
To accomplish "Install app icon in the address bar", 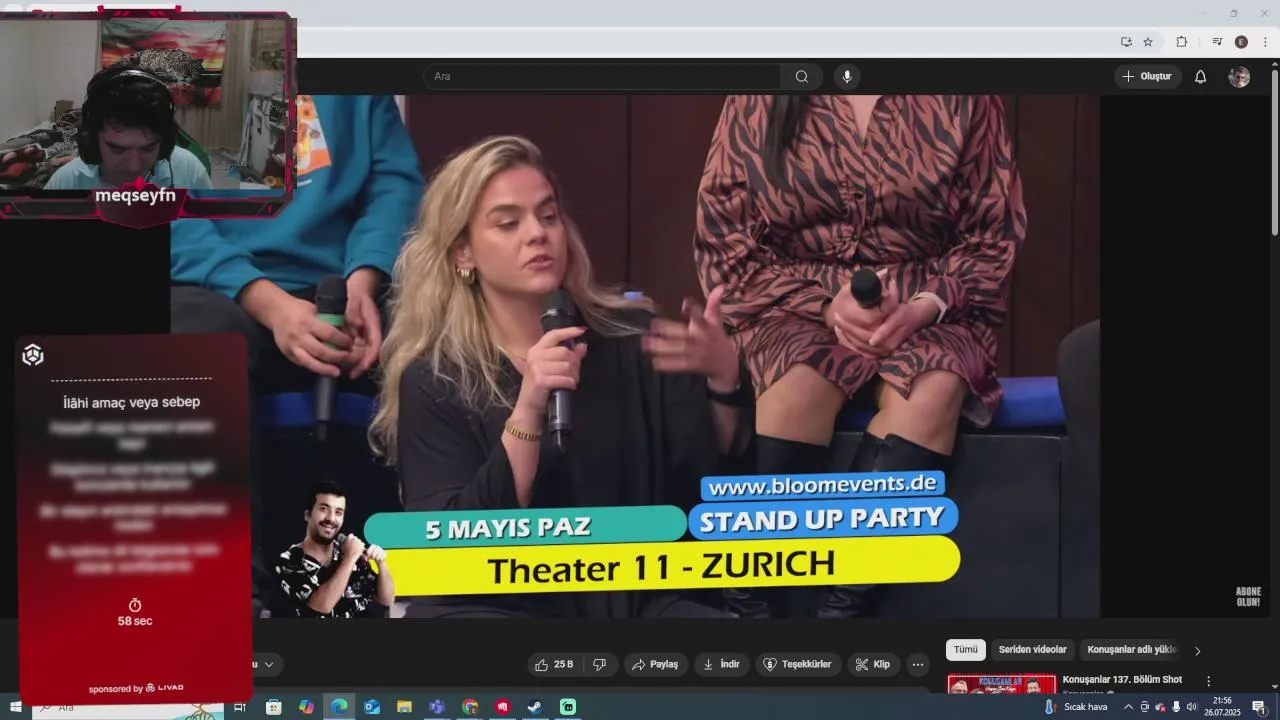I will [1126, 42].
